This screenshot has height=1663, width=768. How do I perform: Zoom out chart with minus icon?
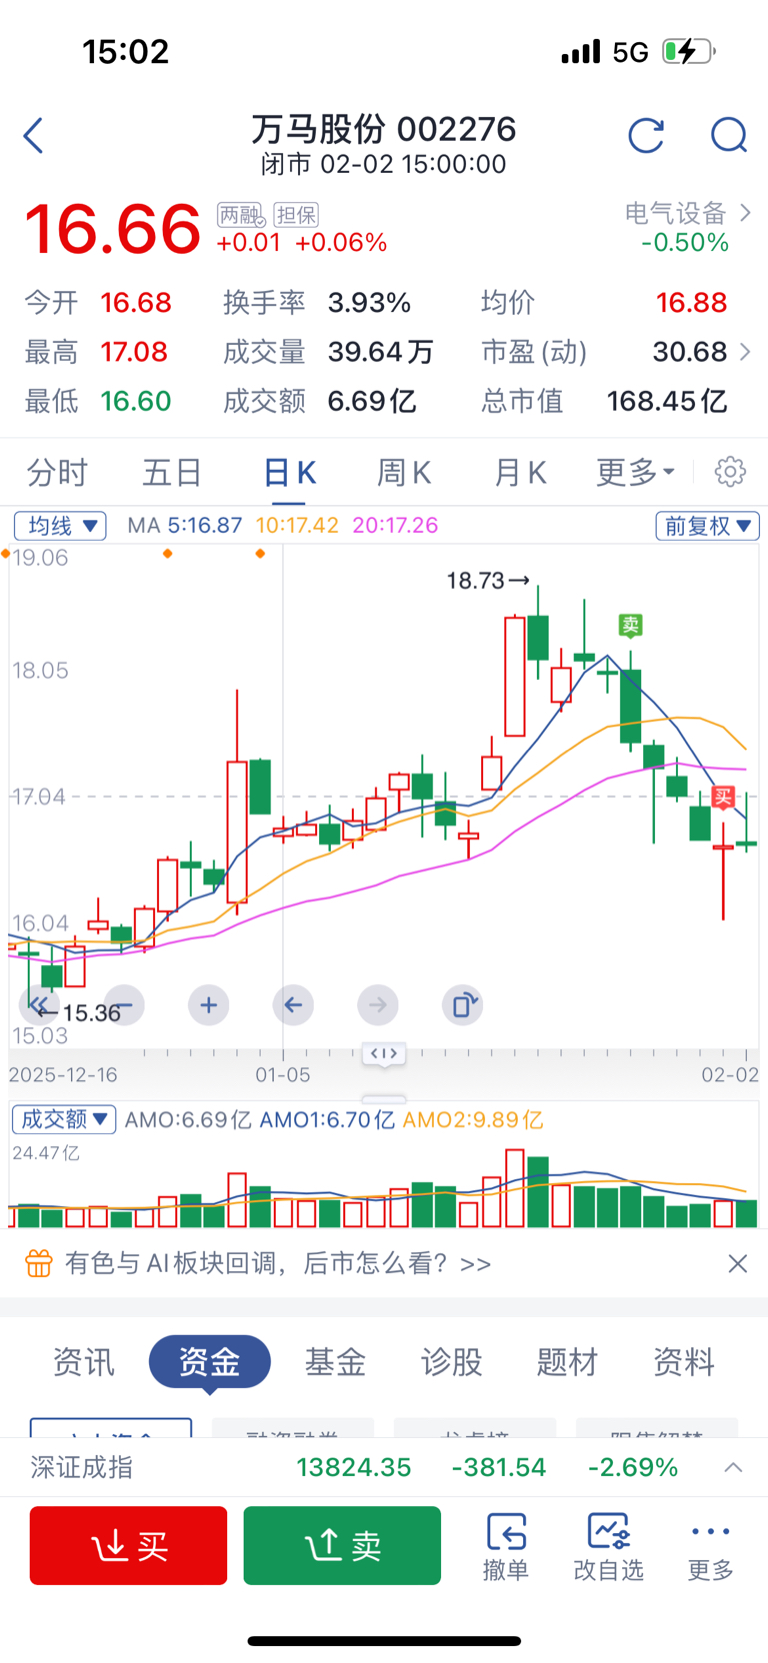click(125, 1005)
